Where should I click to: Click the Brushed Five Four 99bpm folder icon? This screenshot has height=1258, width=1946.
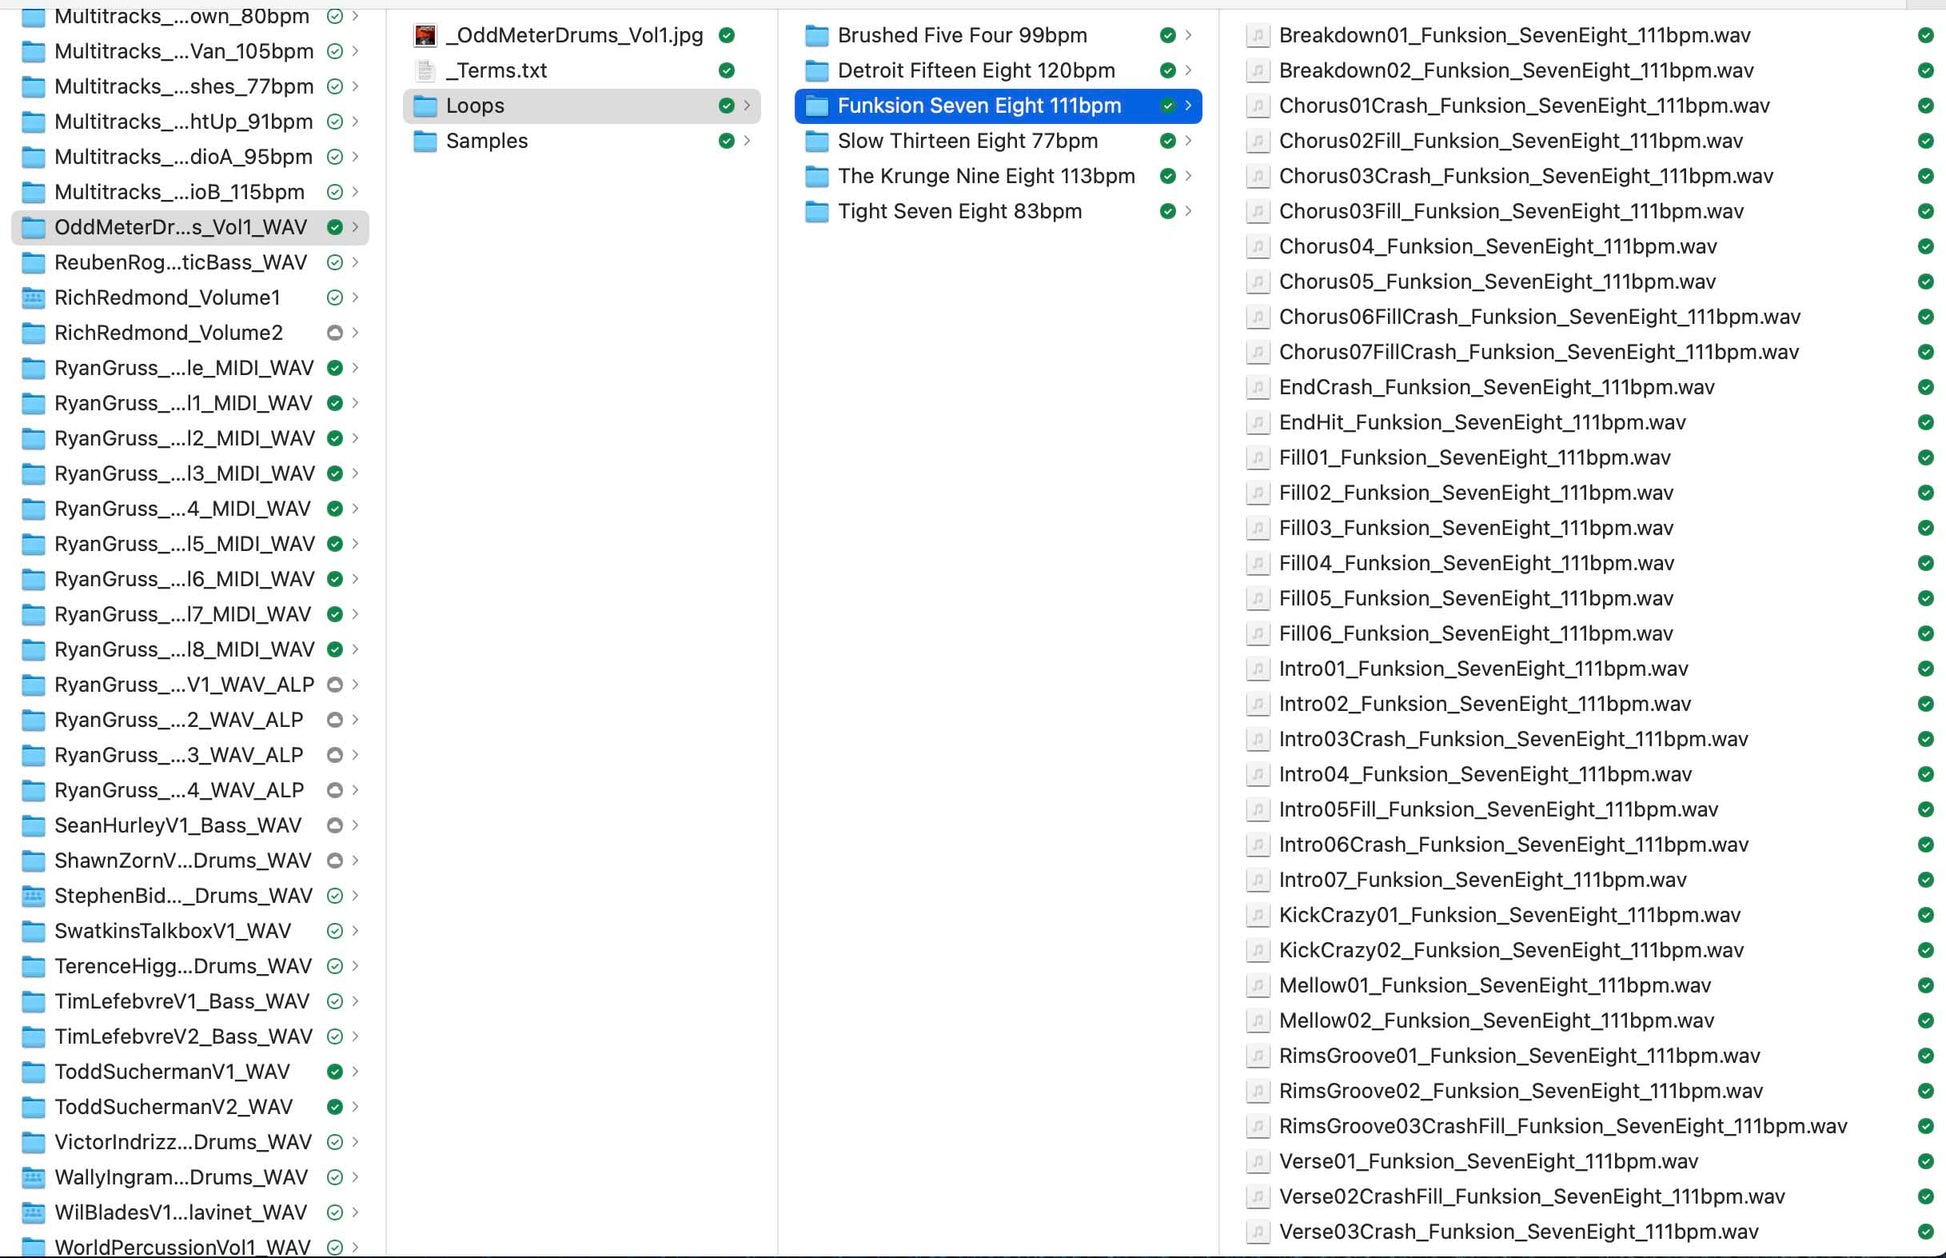tap(817, 36)
